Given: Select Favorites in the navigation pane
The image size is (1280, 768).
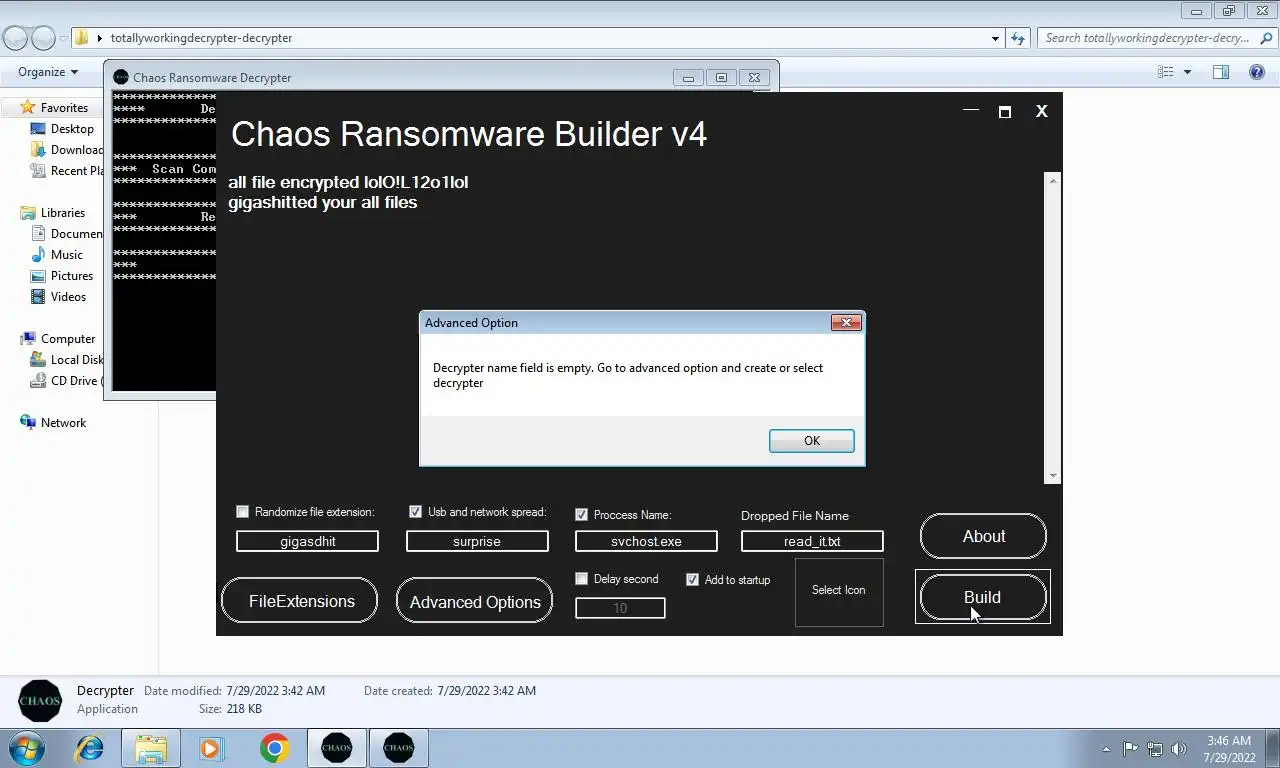Looking at the screenshot, I should (x=64, y=107).
